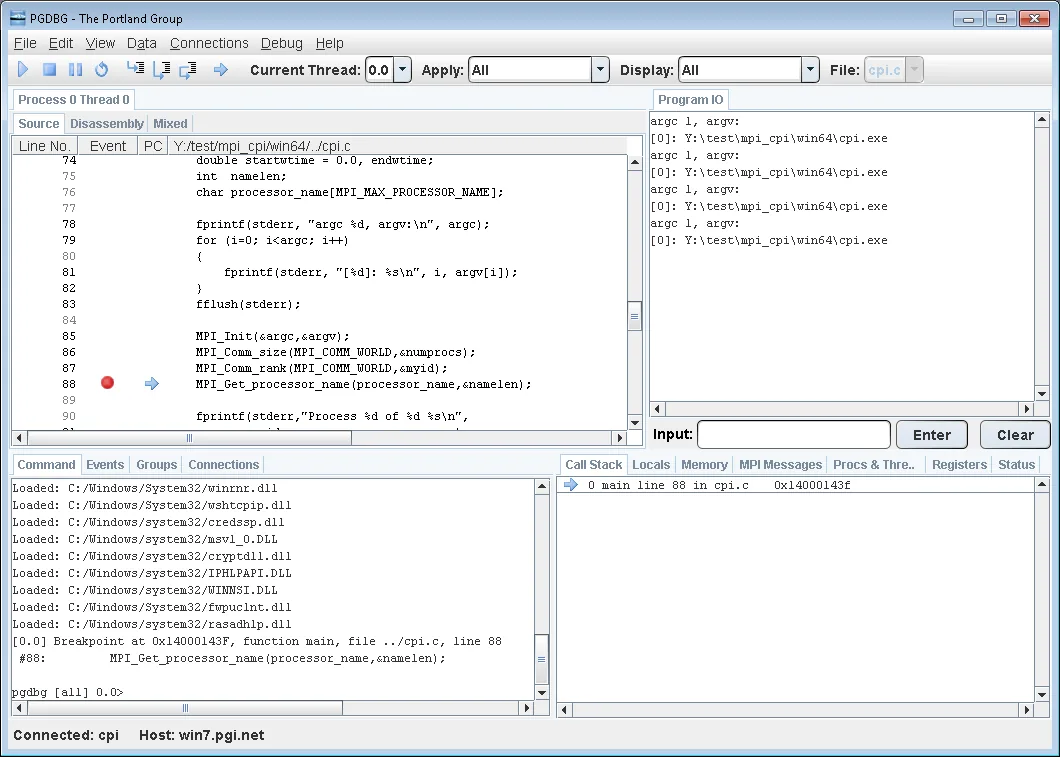This screenshot has width=1060, height=757.
Task: Select the Process 0 Thread 0 tab
Action: (x=74, y=99)
